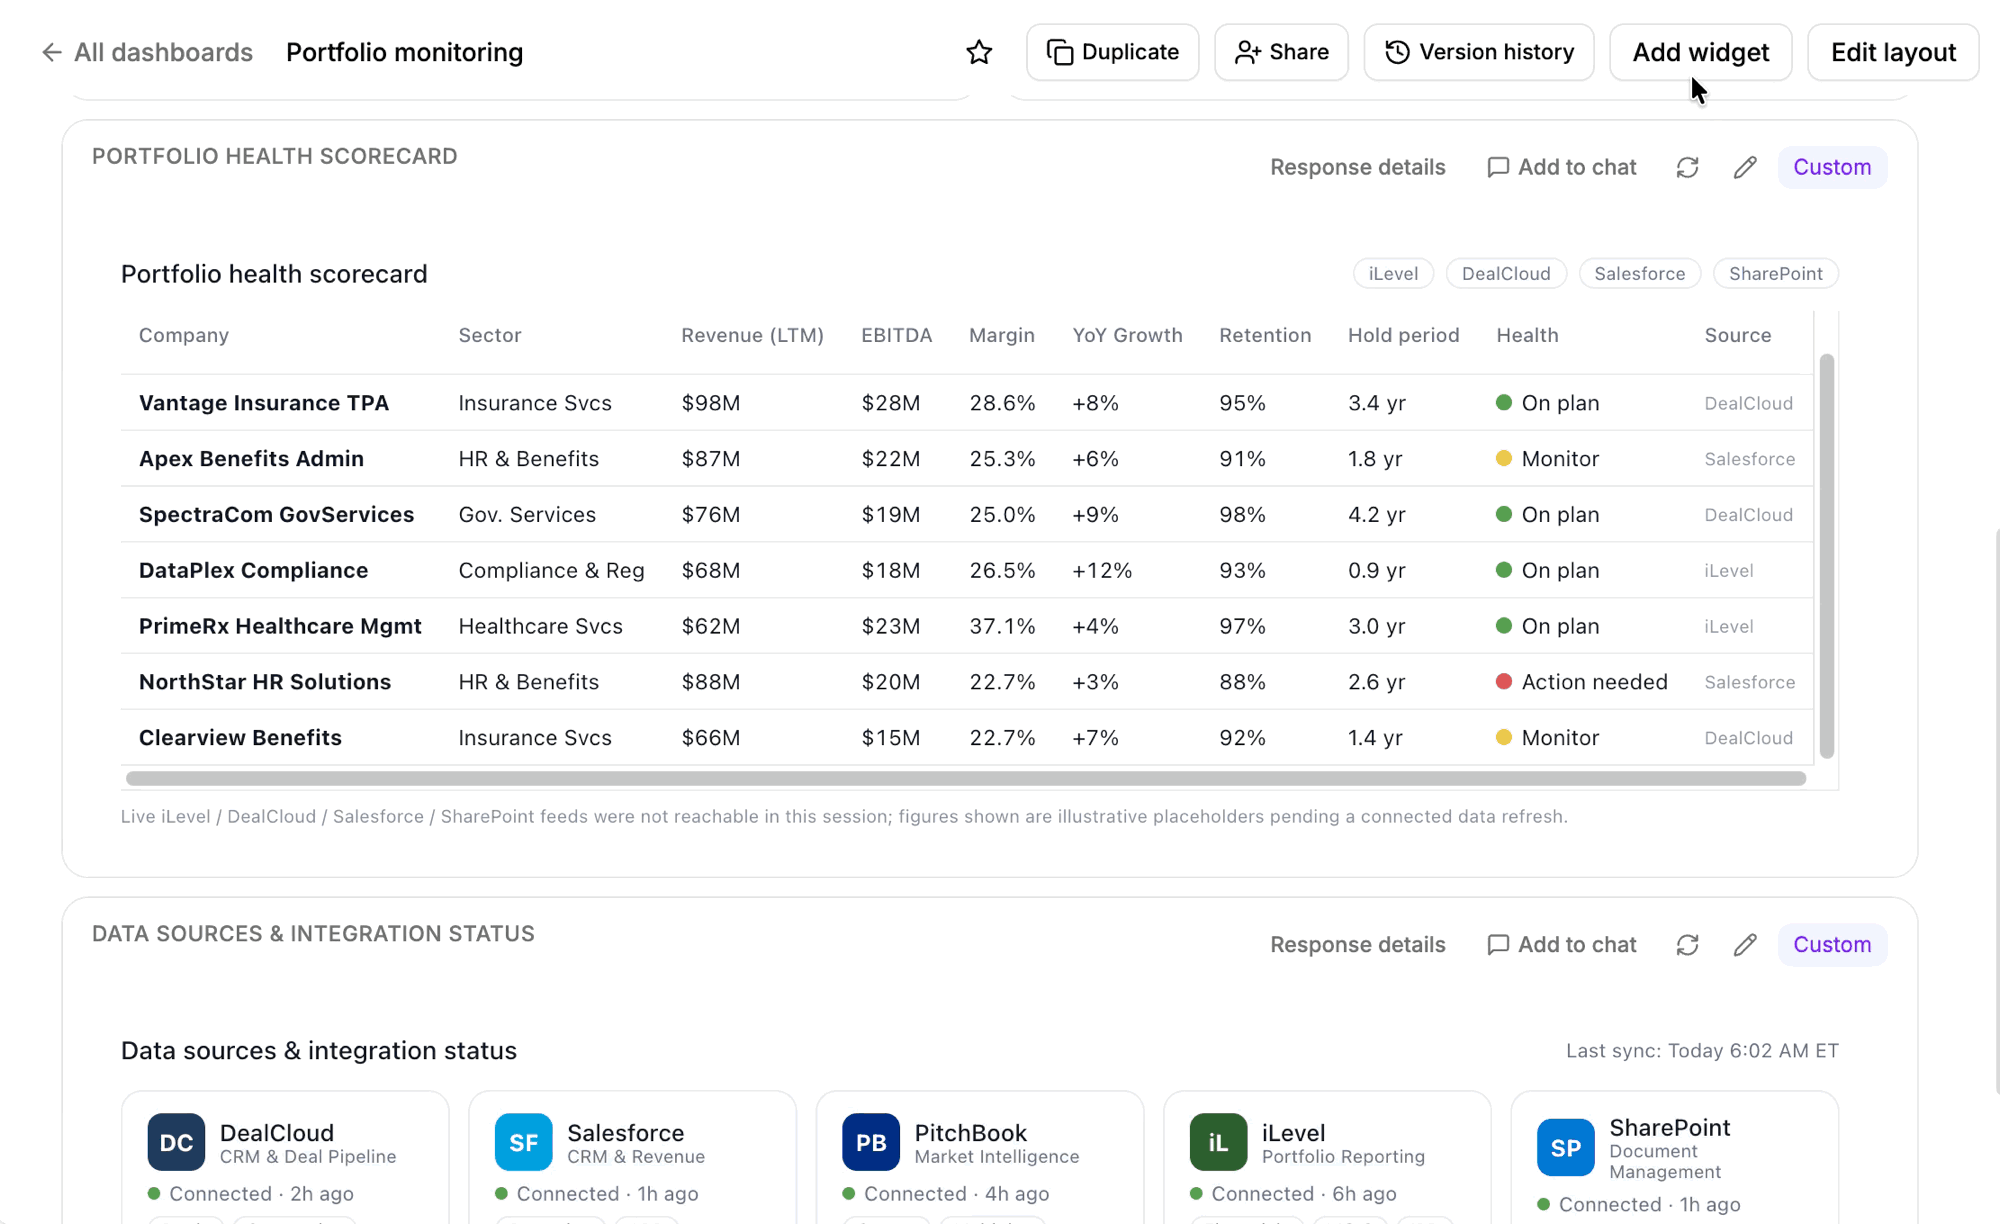Screen dimensions: 2000x1224
Task: Click Edit layout
Action: tap(1893, 52)
